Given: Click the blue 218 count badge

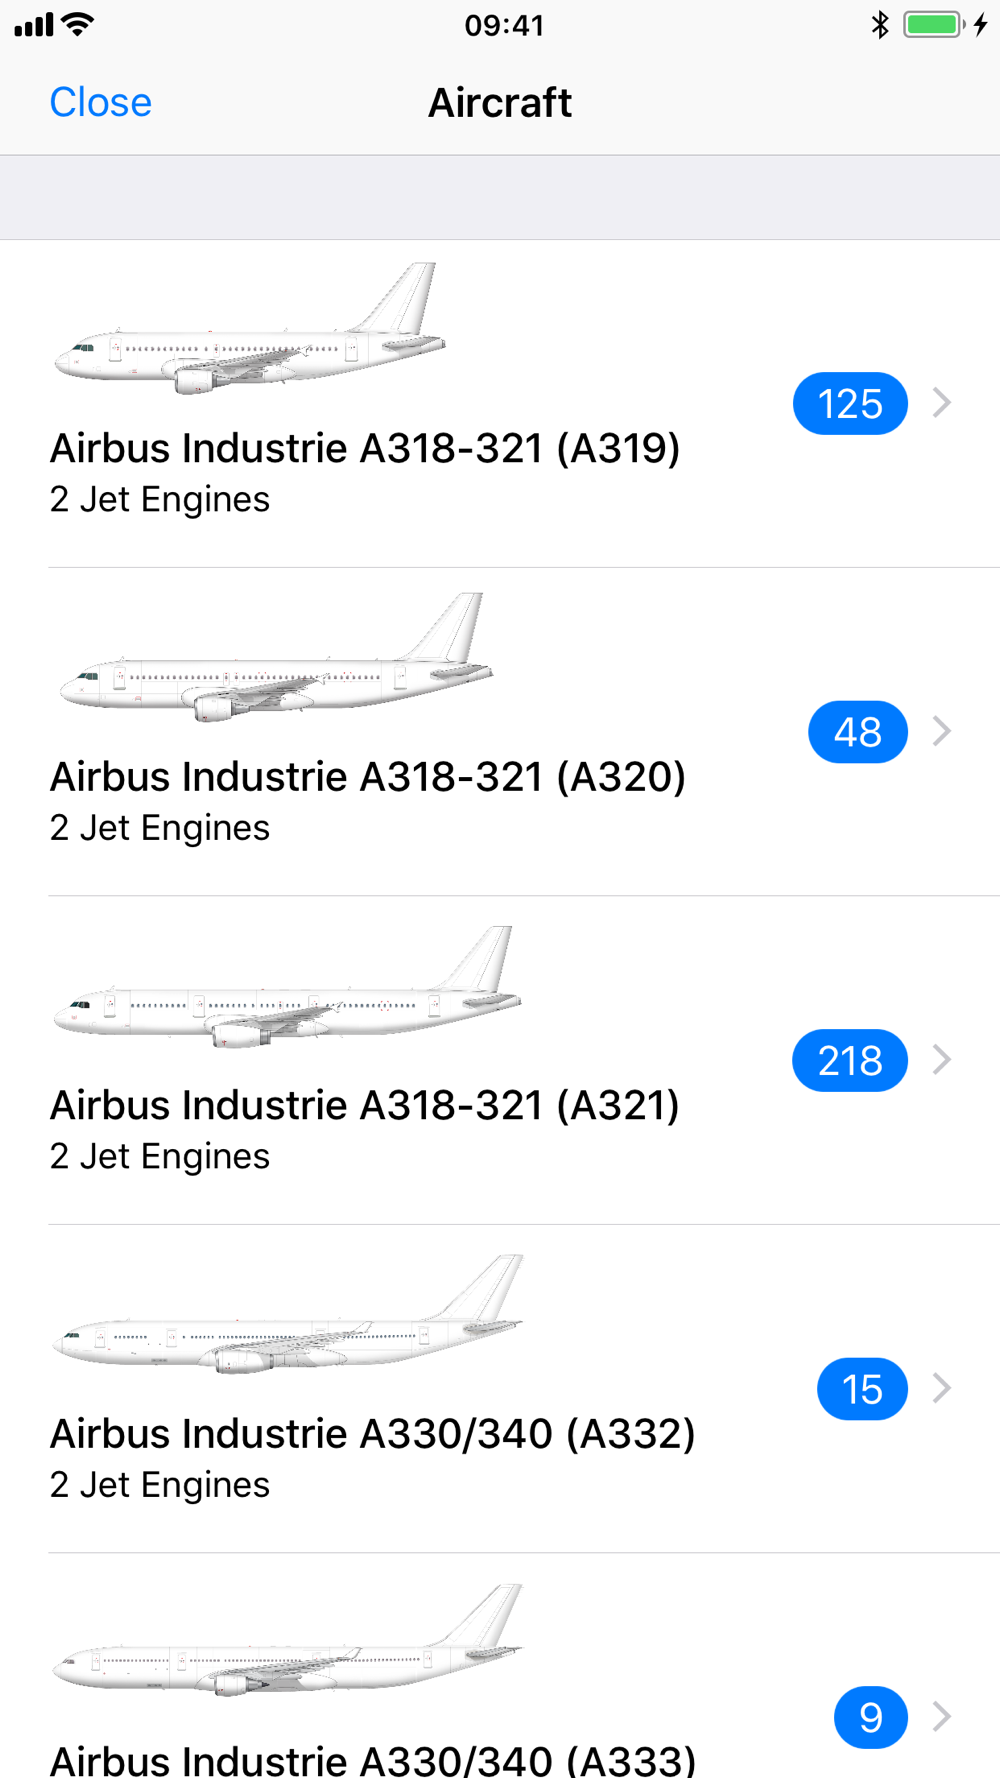Looking at the screenshot, I should pos(850,1060).
